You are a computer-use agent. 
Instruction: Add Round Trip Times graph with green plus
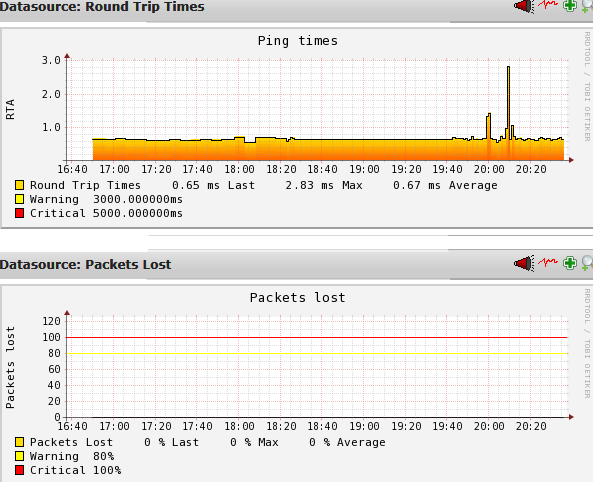[570, 5]
